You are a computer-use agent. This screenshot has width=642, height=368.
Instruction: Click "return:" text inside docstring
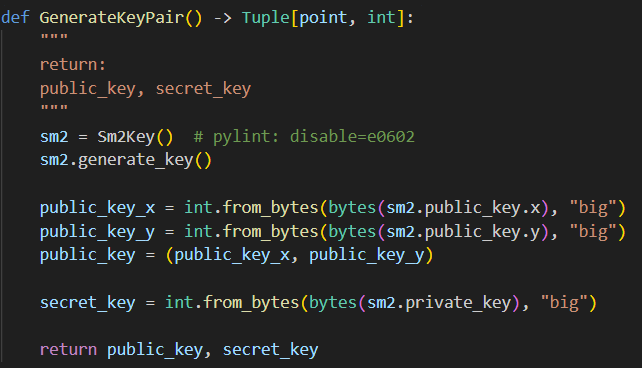tap(73, 65)
